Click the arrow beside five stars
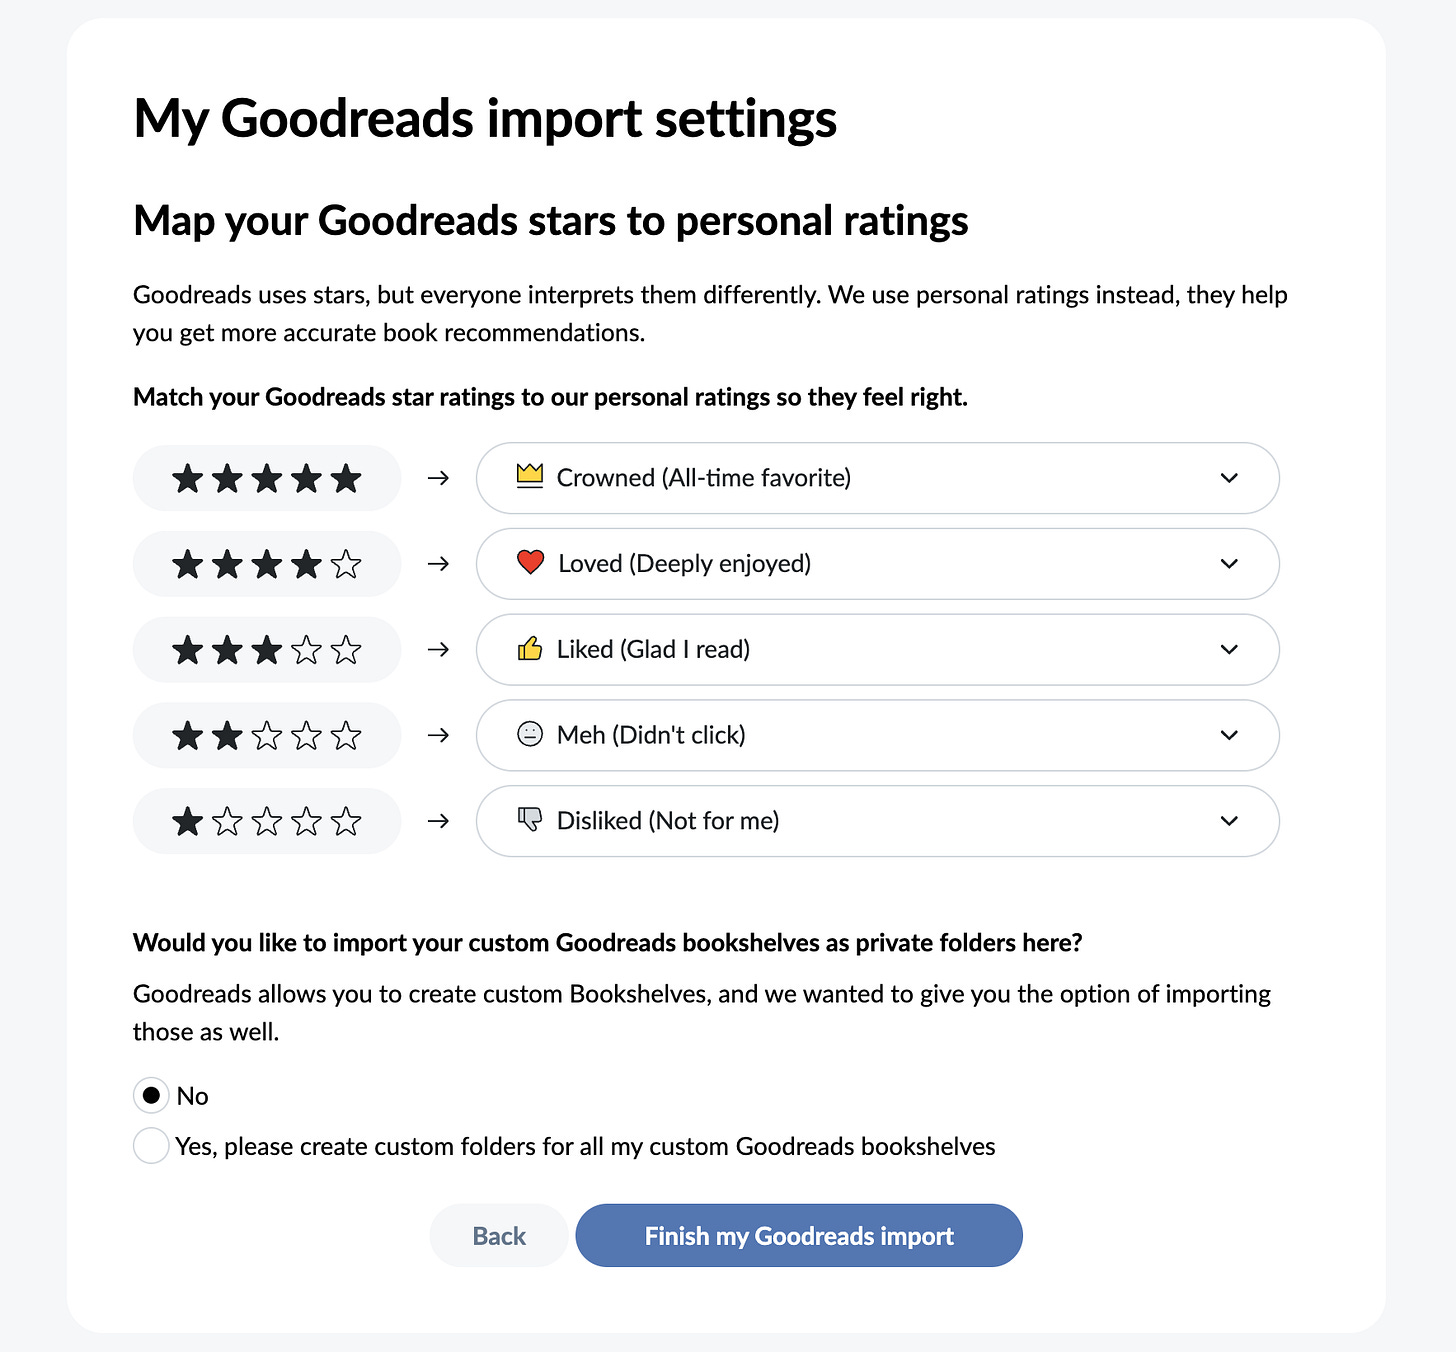Image resolution: width=1456 pixels, height=1352 pixels. click(x=438, y=478)
